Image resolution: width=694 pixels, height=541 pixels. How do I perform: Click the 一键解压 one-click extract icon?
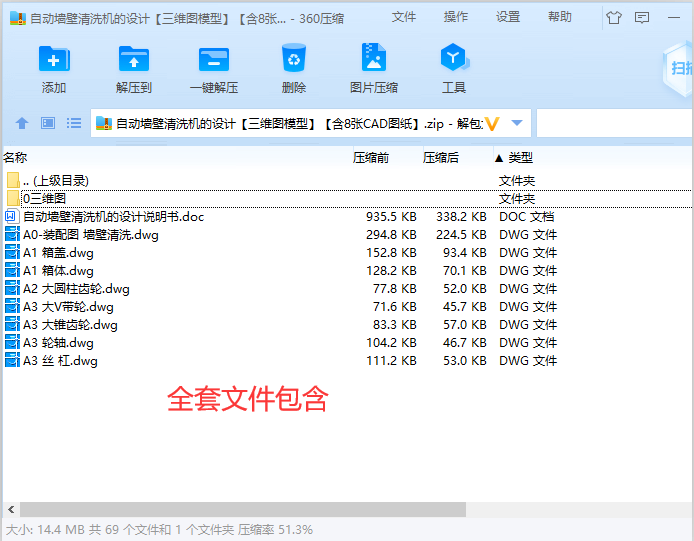click(x=214, y=59)
